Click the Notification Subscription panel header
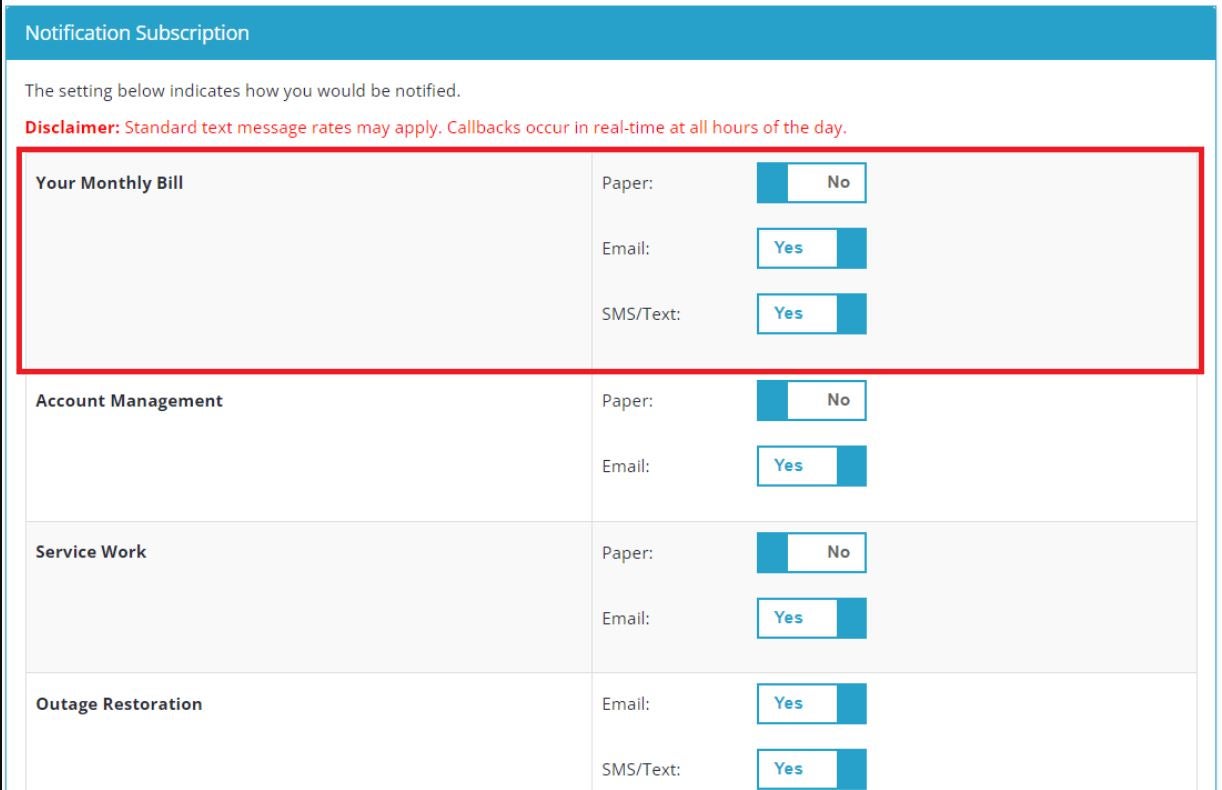 click(137, 33)
